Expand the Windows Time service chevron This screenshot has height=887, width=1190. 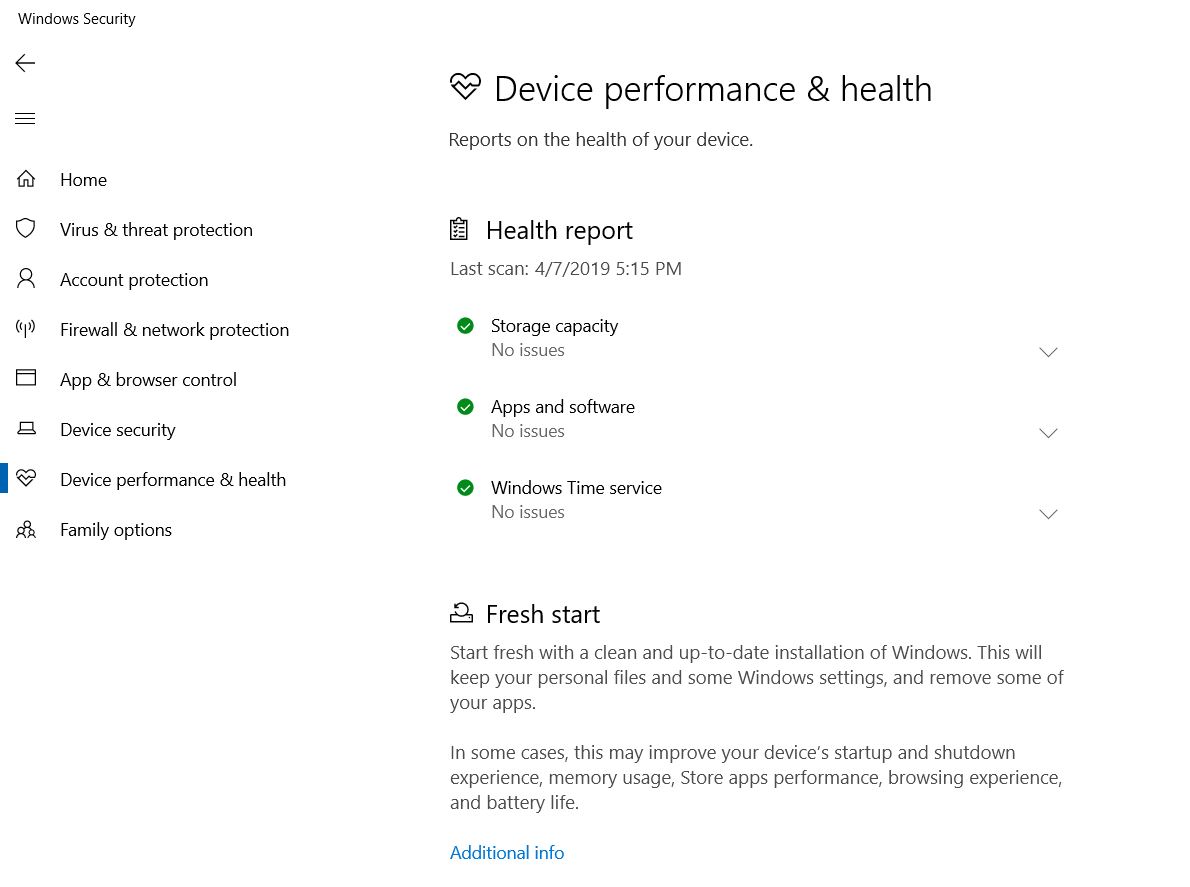coord(1048,514)
